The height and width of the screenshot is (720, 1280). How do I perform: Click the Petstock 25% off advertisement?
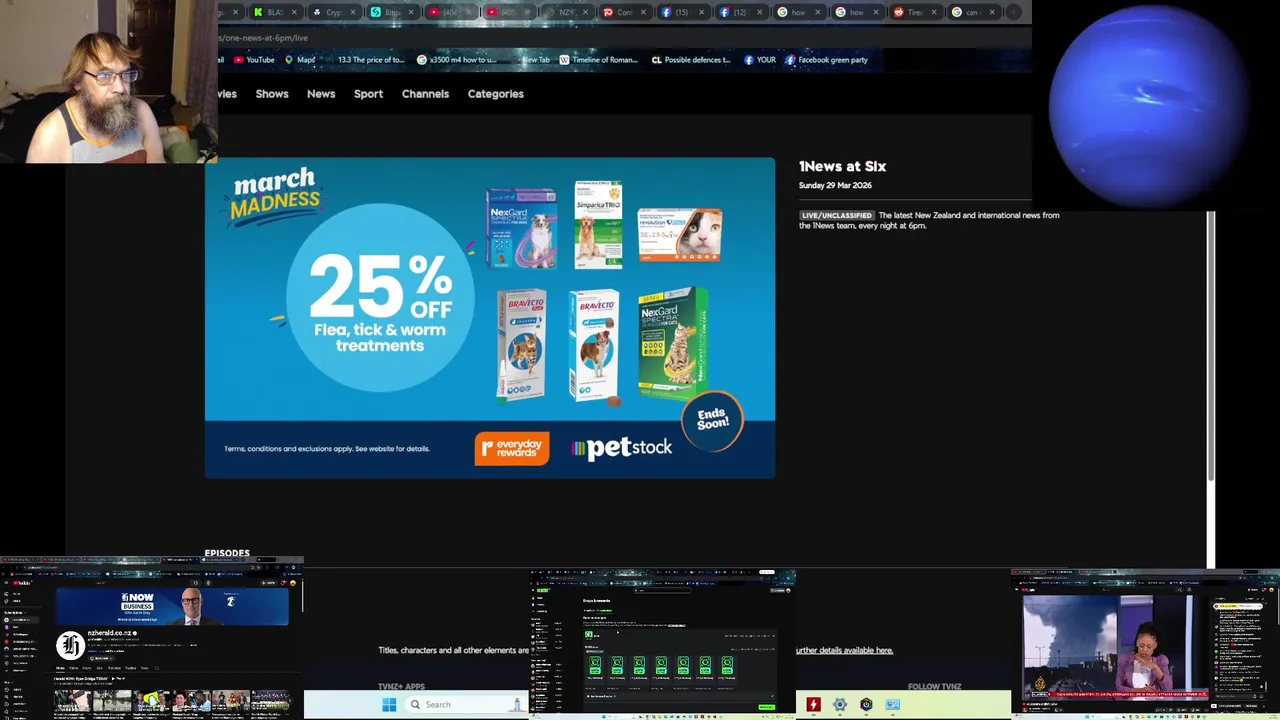[490, 318]
